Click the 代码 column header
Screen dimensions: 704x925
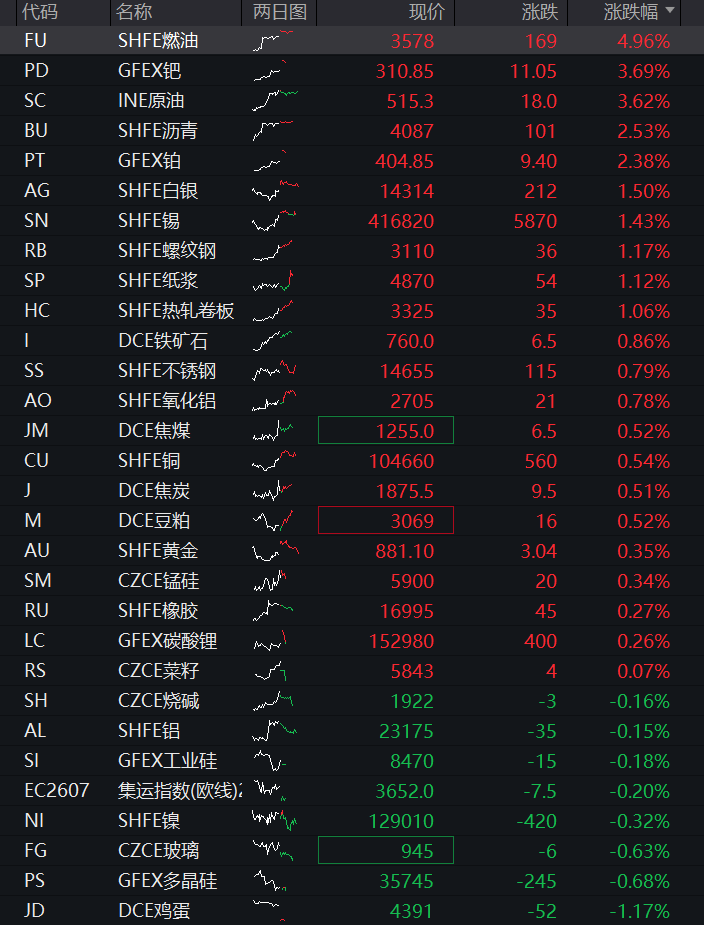coord(40,11)
